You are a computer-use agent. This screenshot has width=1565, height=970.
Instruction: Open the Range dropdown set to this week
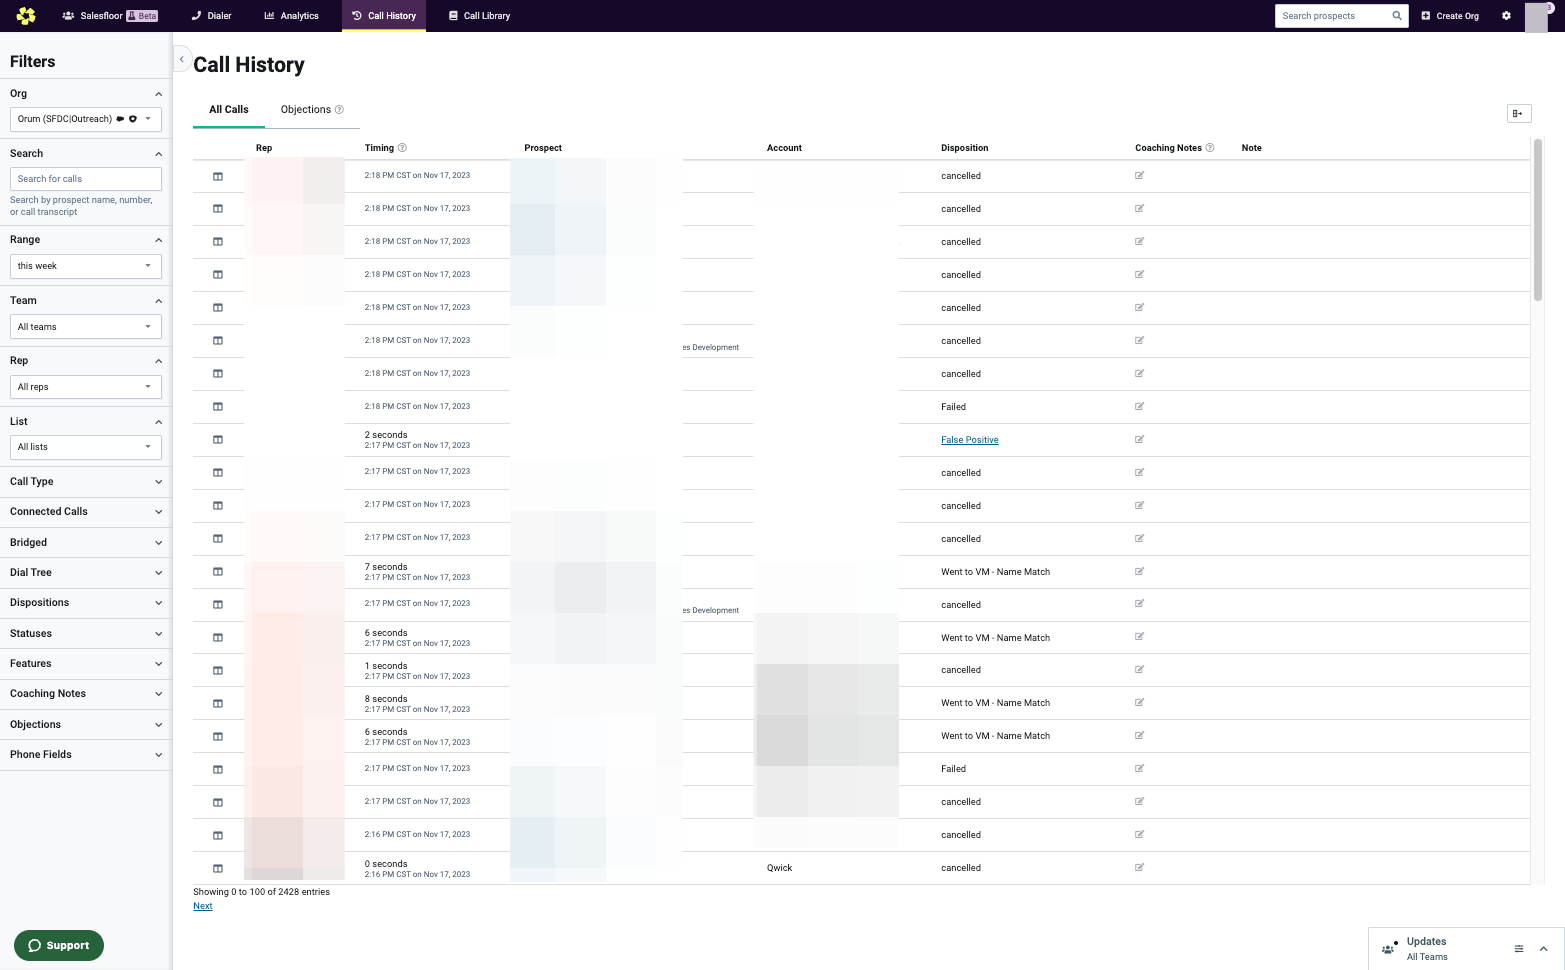(86, 266)
